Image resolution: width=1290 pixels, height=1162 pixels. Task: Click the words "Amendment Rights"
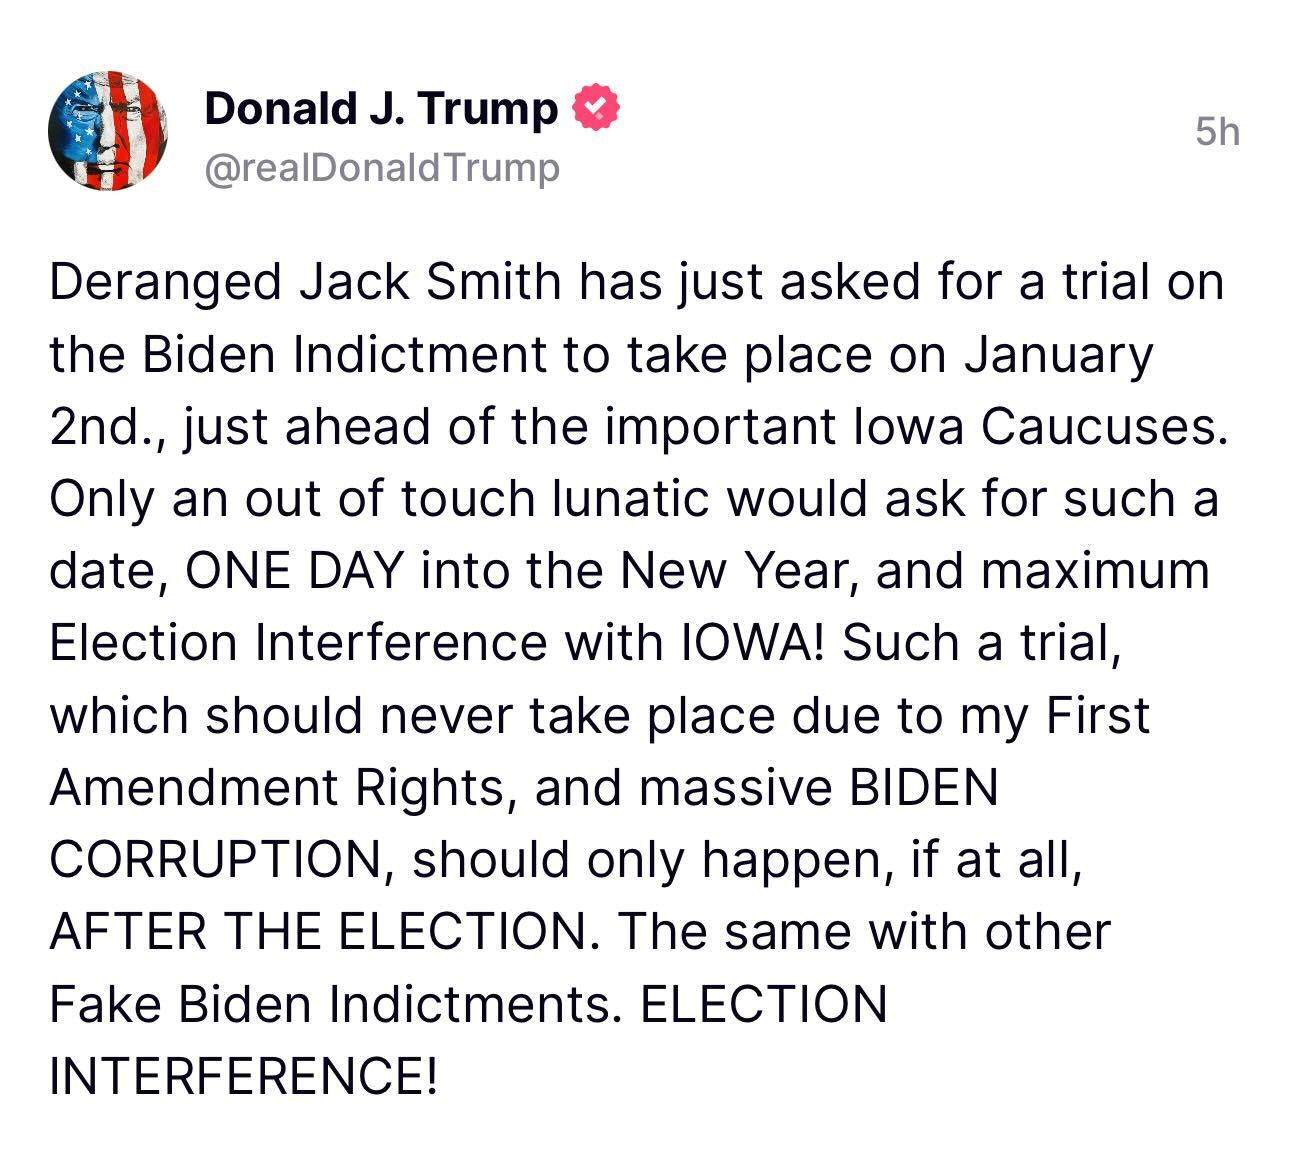click(x=275, y=787)
